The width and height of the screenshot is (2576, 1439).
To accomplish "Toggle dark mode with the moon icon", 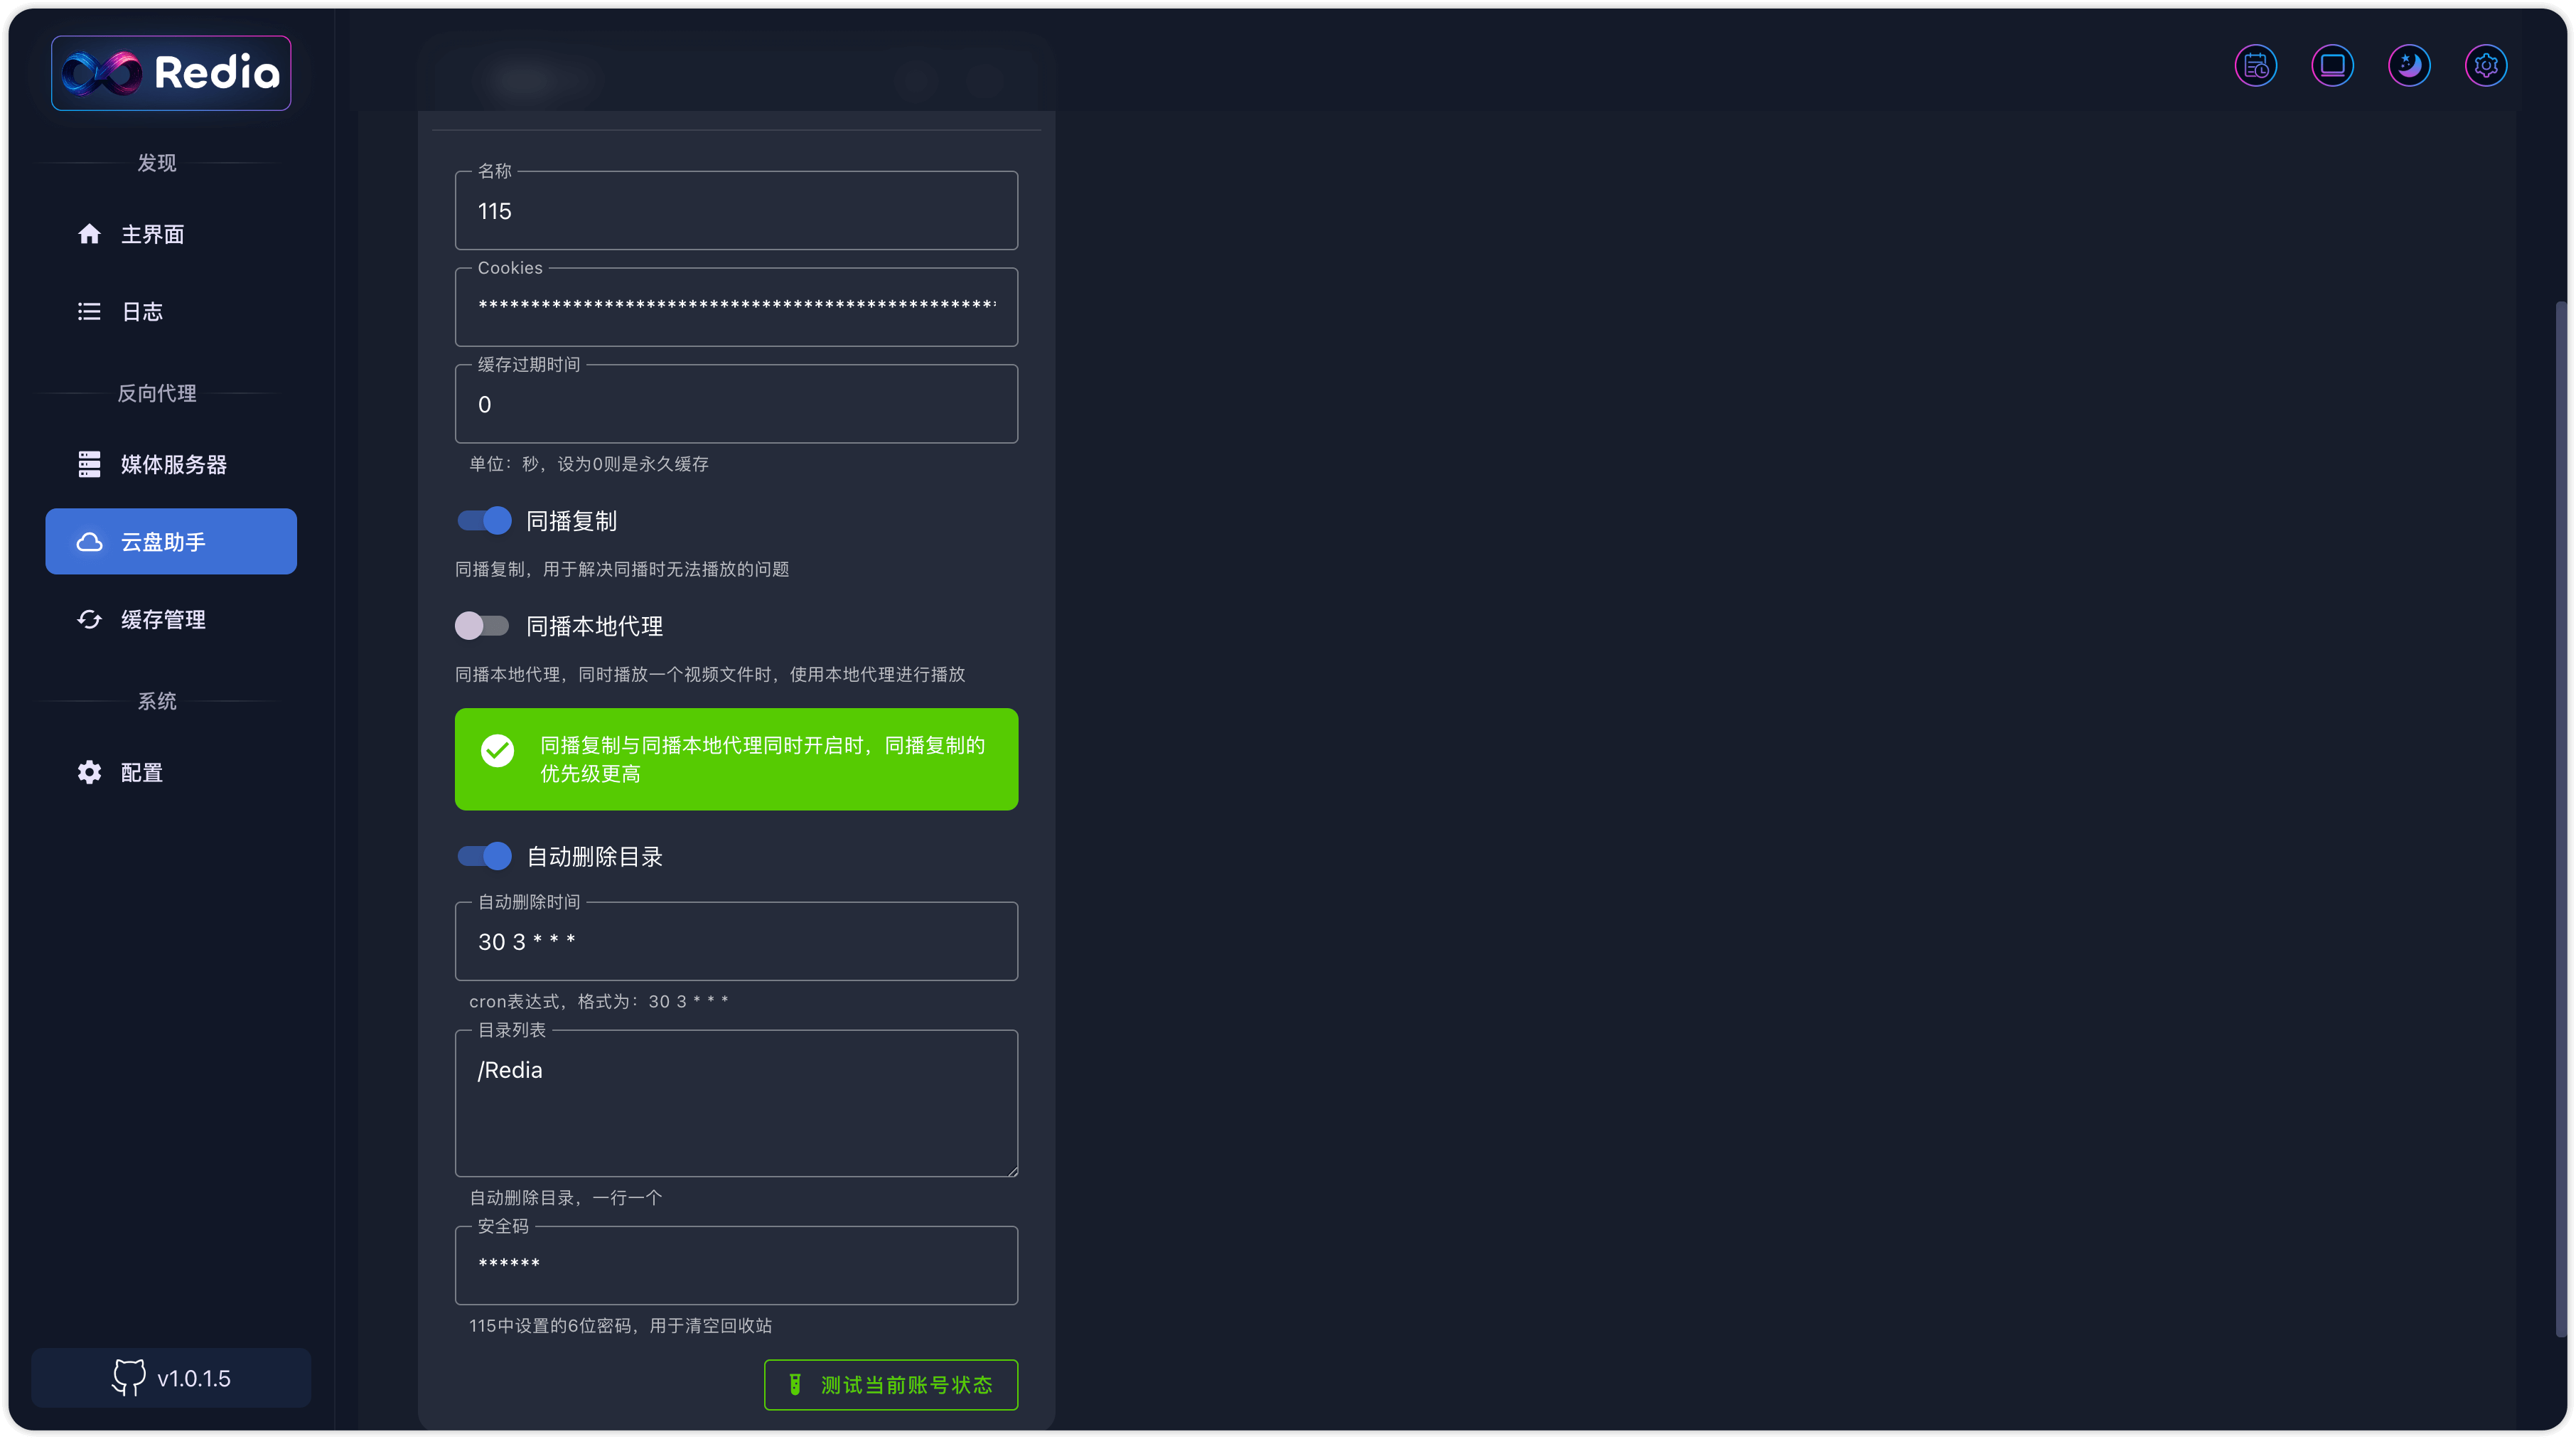I will click(x=2409, y=66).
